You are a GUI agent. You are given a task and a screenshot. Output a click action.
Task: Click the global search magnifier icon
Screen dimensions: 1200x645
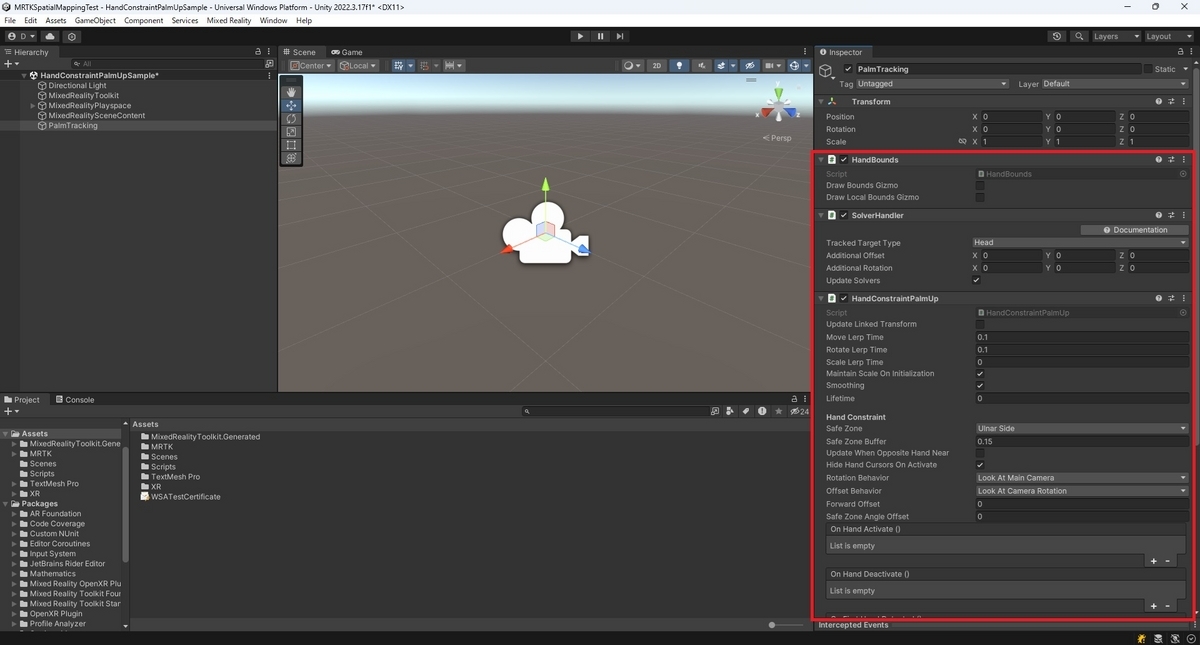[1079, 36]
